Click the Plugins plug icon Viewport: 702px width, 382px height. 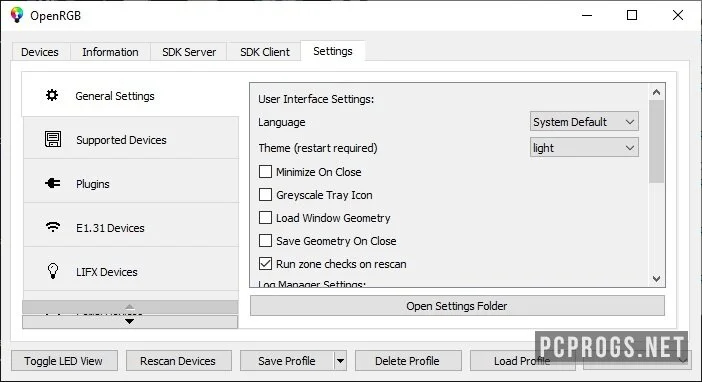click(x=53, y=183)
